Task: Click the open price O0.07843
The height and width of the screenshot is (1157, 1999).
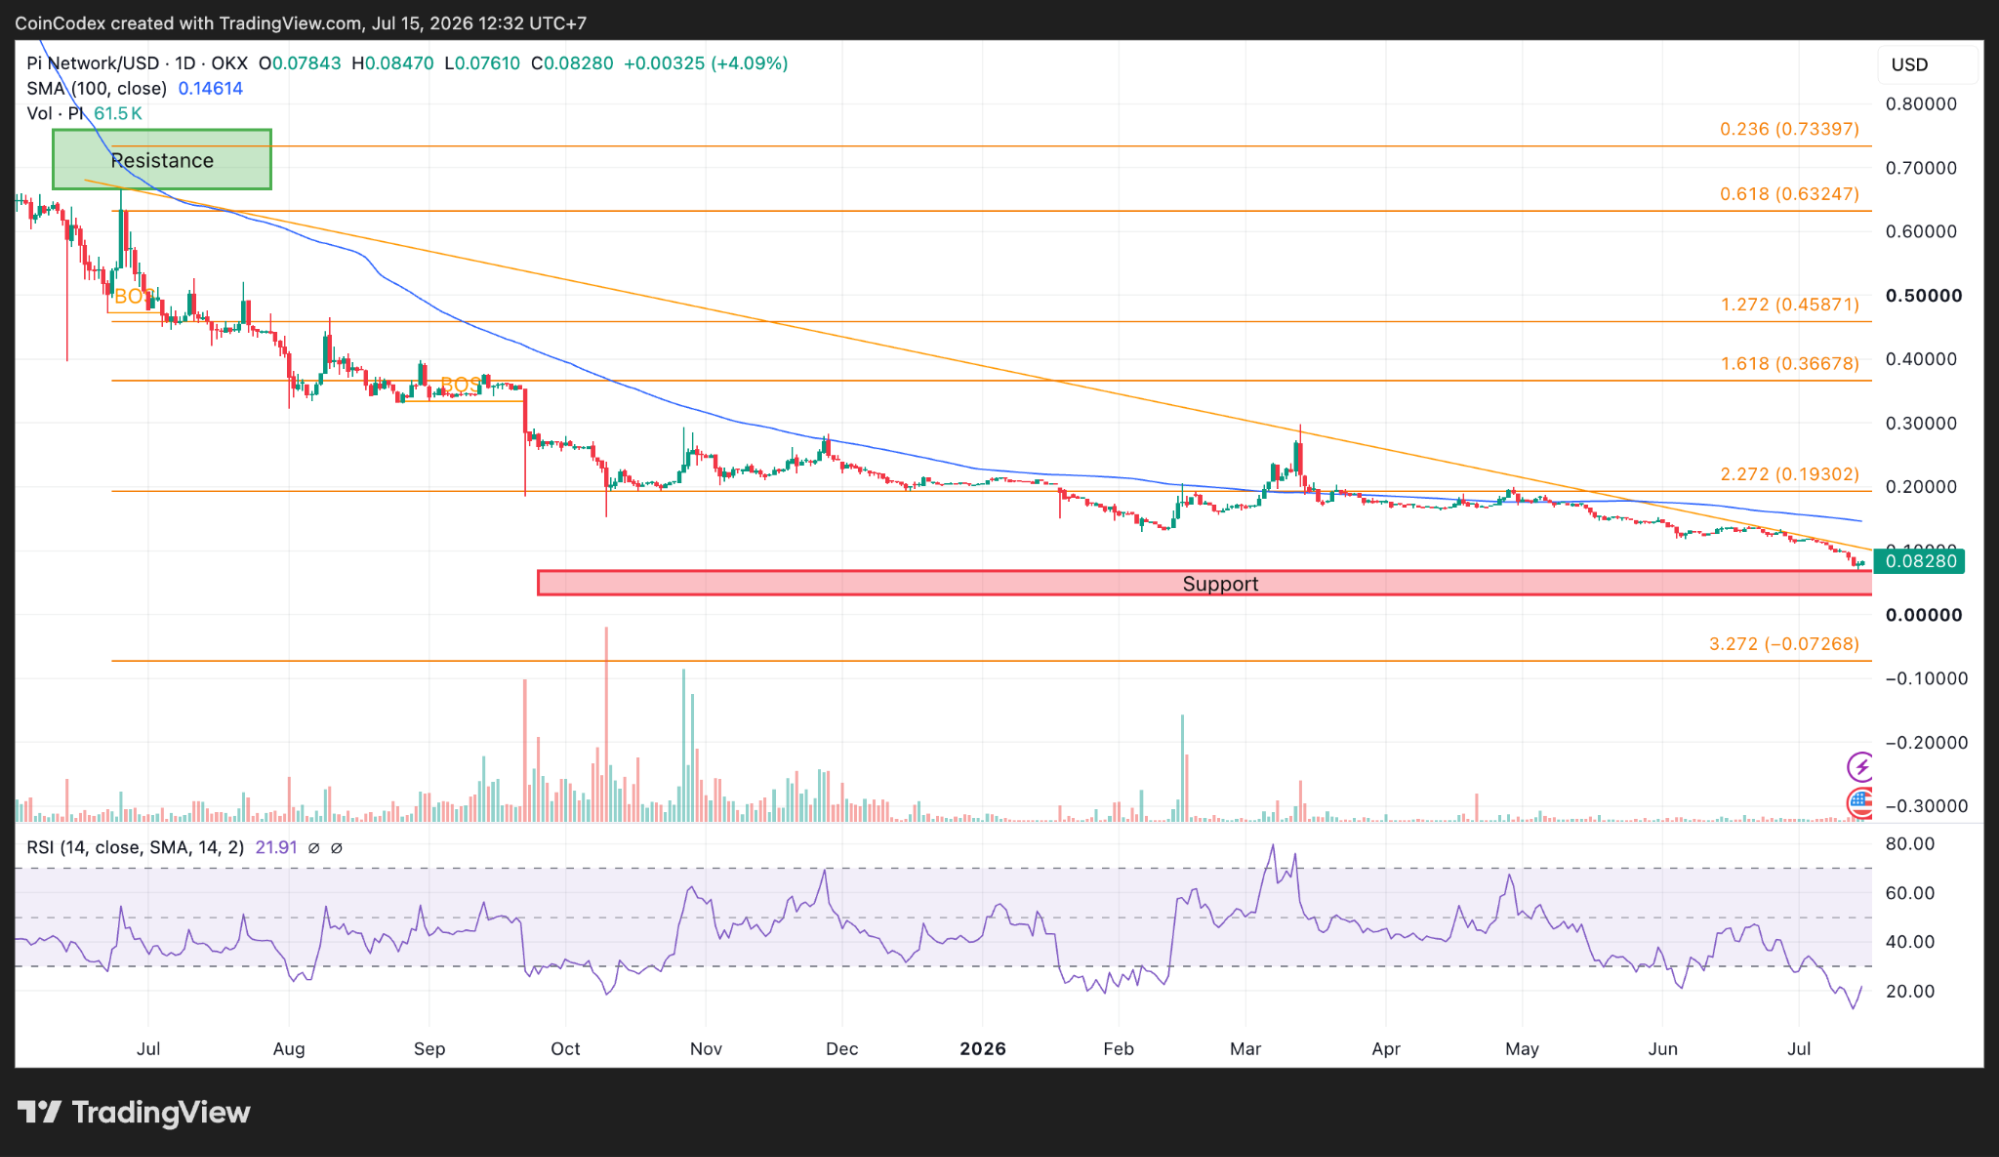Action: [300, 63]
